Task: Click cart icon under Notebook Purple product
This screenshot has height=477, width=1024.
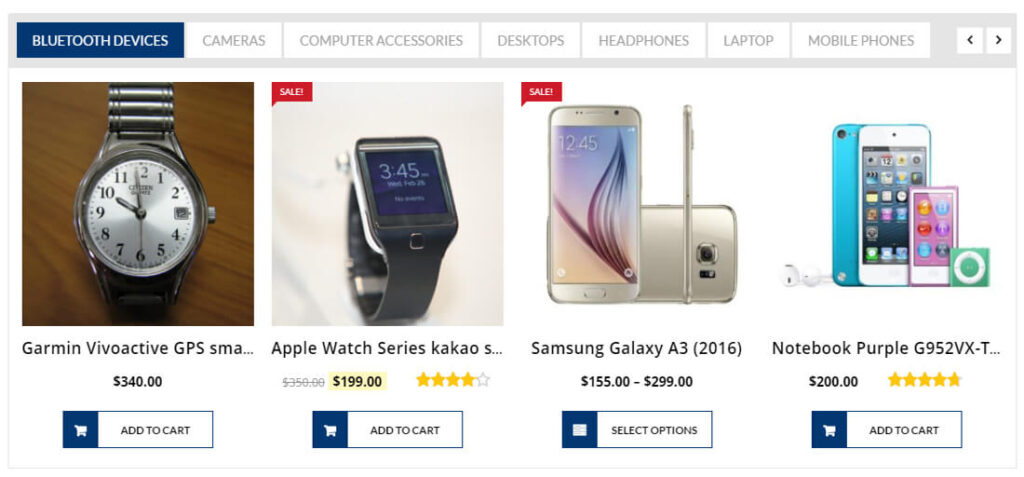Action: pos(829,430)
